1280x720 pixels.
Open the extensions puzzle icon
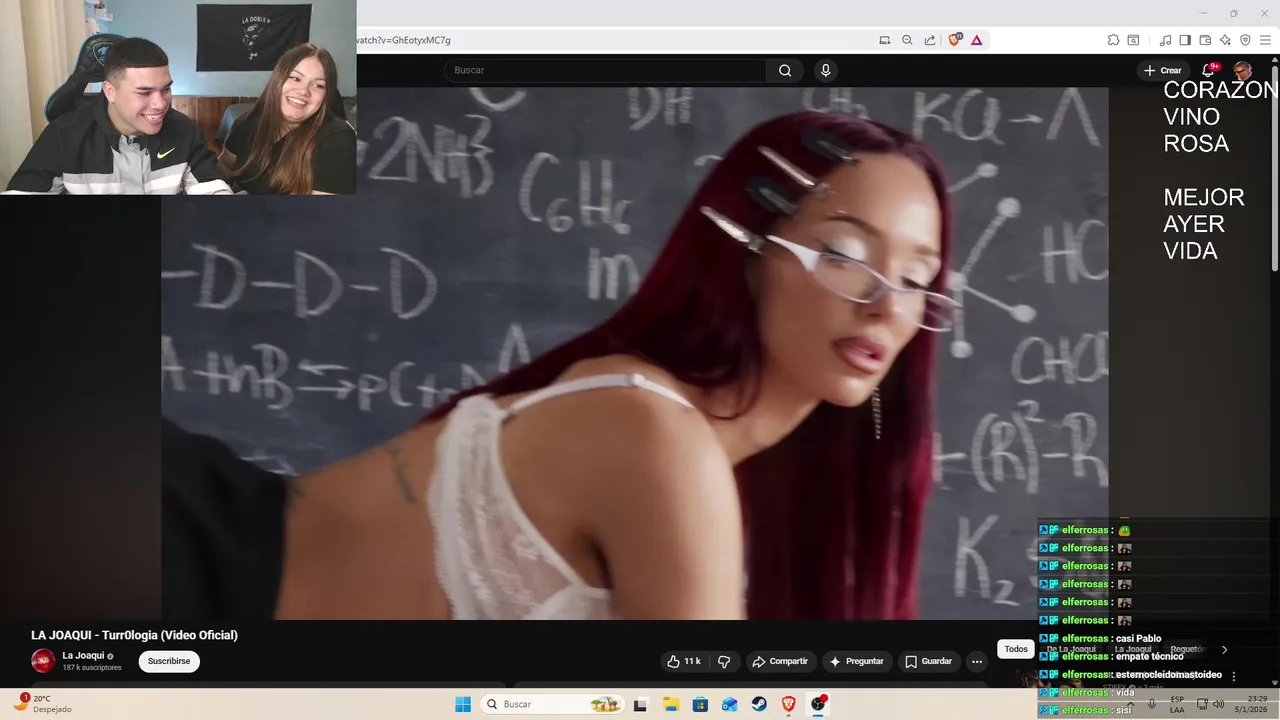[x=1113, y=40]
